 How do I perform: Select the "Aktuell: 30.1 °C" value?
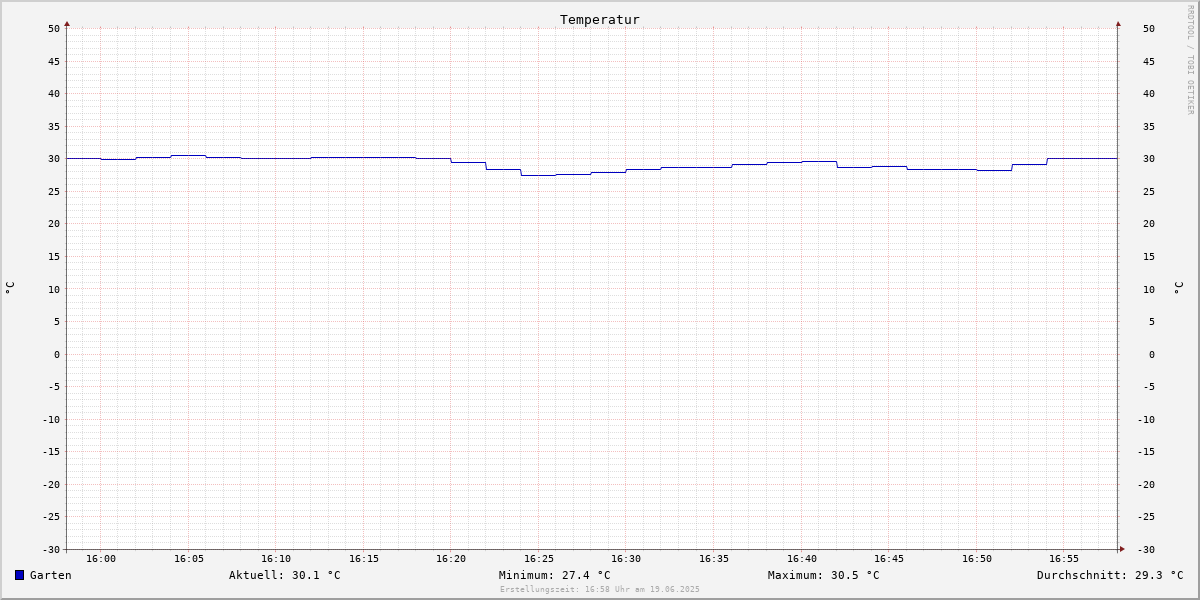tap(285, 575)
